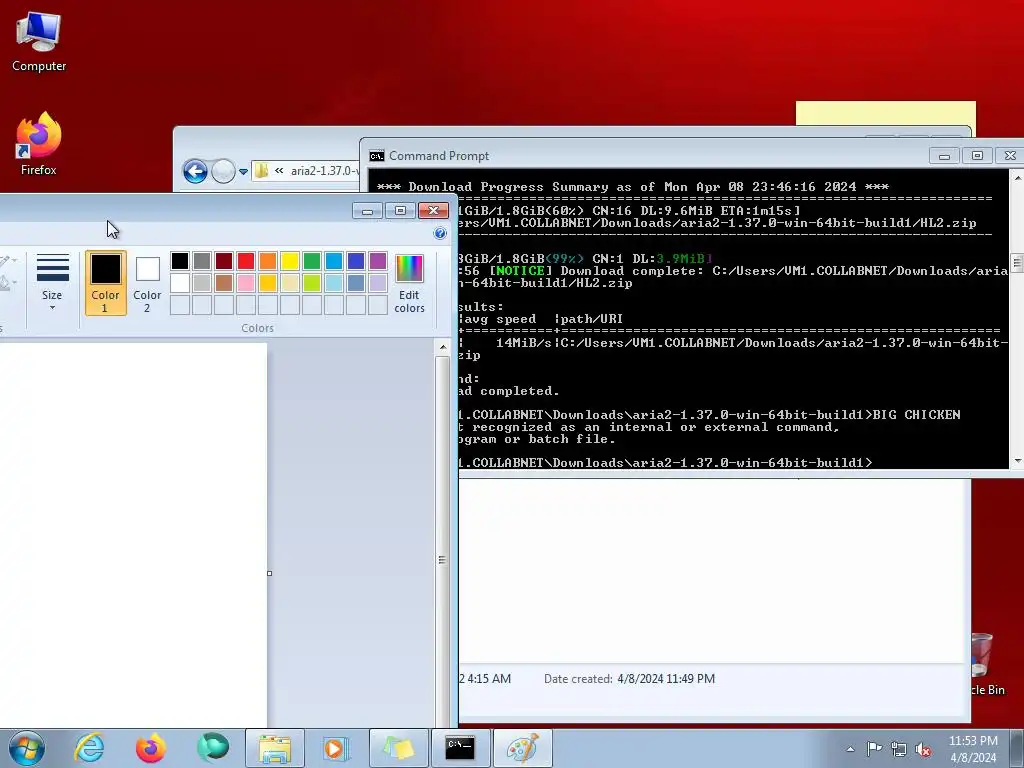Open the Computer desktop icon
Screen dimensions: 1024x768
pyautogui.click(x=39, y=42)
